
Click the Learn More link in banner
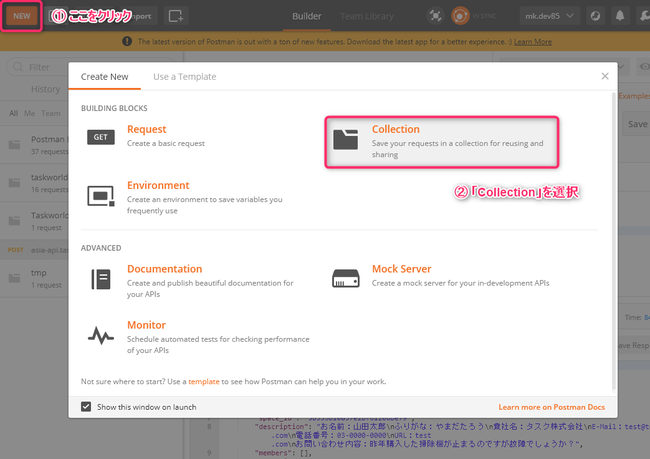(x=533, y=42)
